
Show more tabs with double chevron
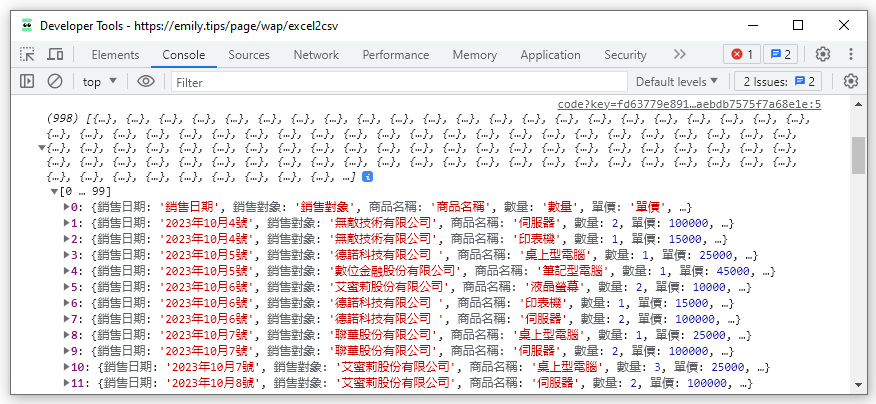pos(679,54)
